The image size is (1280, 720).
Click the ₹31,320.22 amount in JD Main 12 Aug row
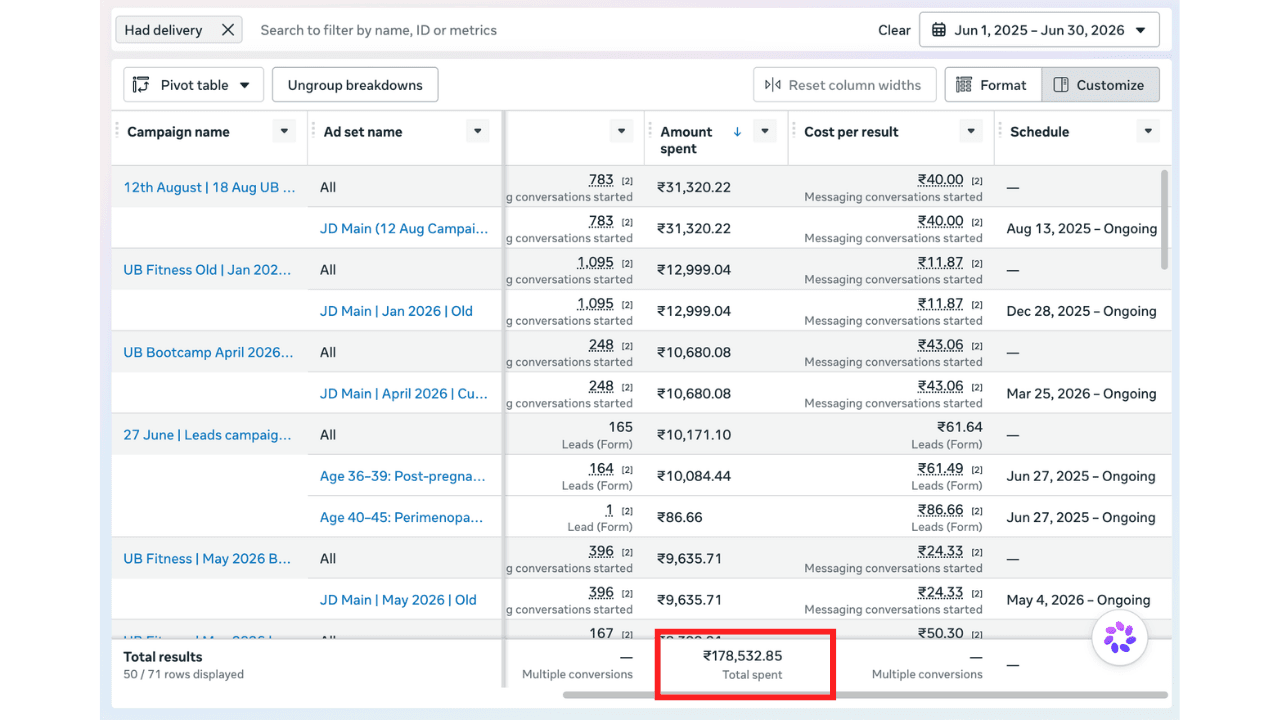(694, 228)
